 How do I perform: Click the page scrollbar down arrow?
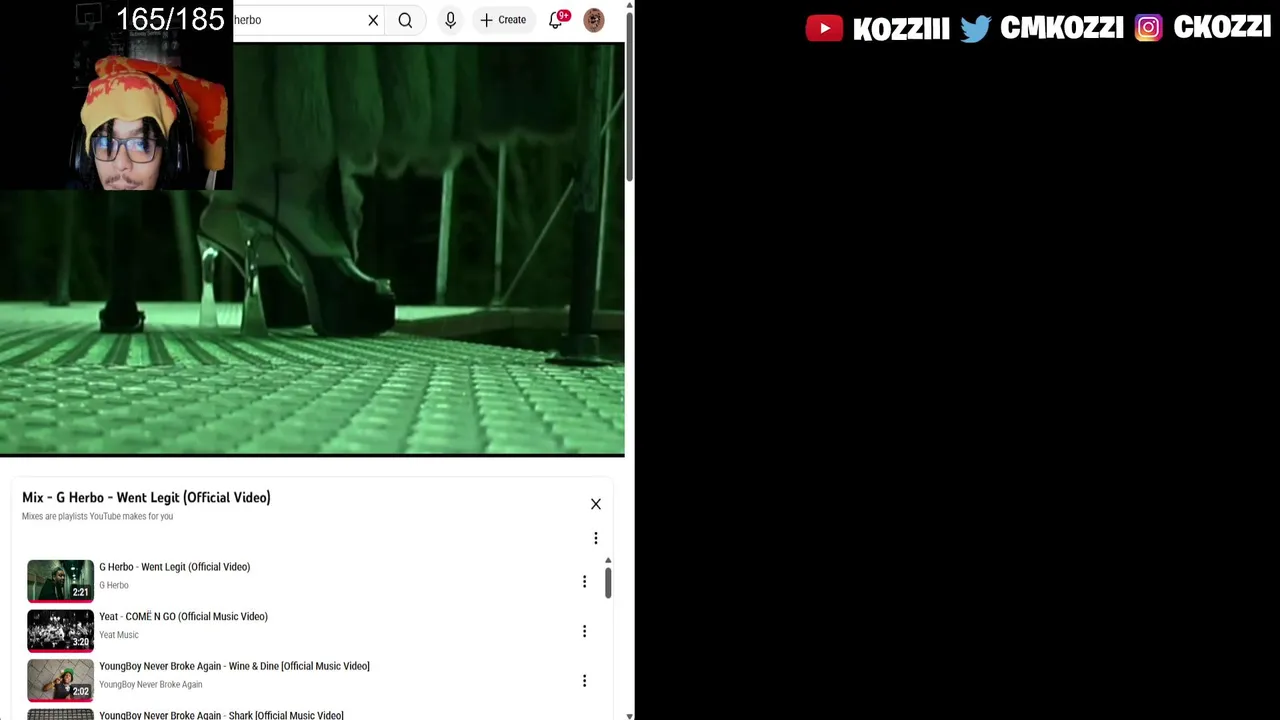coord(629,715)
